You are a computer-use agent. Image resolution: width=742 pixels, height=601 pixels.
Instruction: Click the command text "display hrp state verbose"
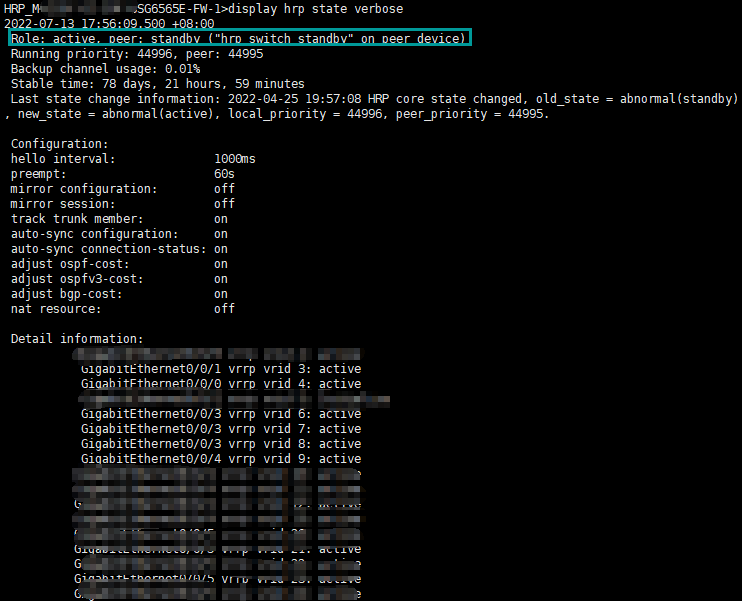click(x=316, y=9)
